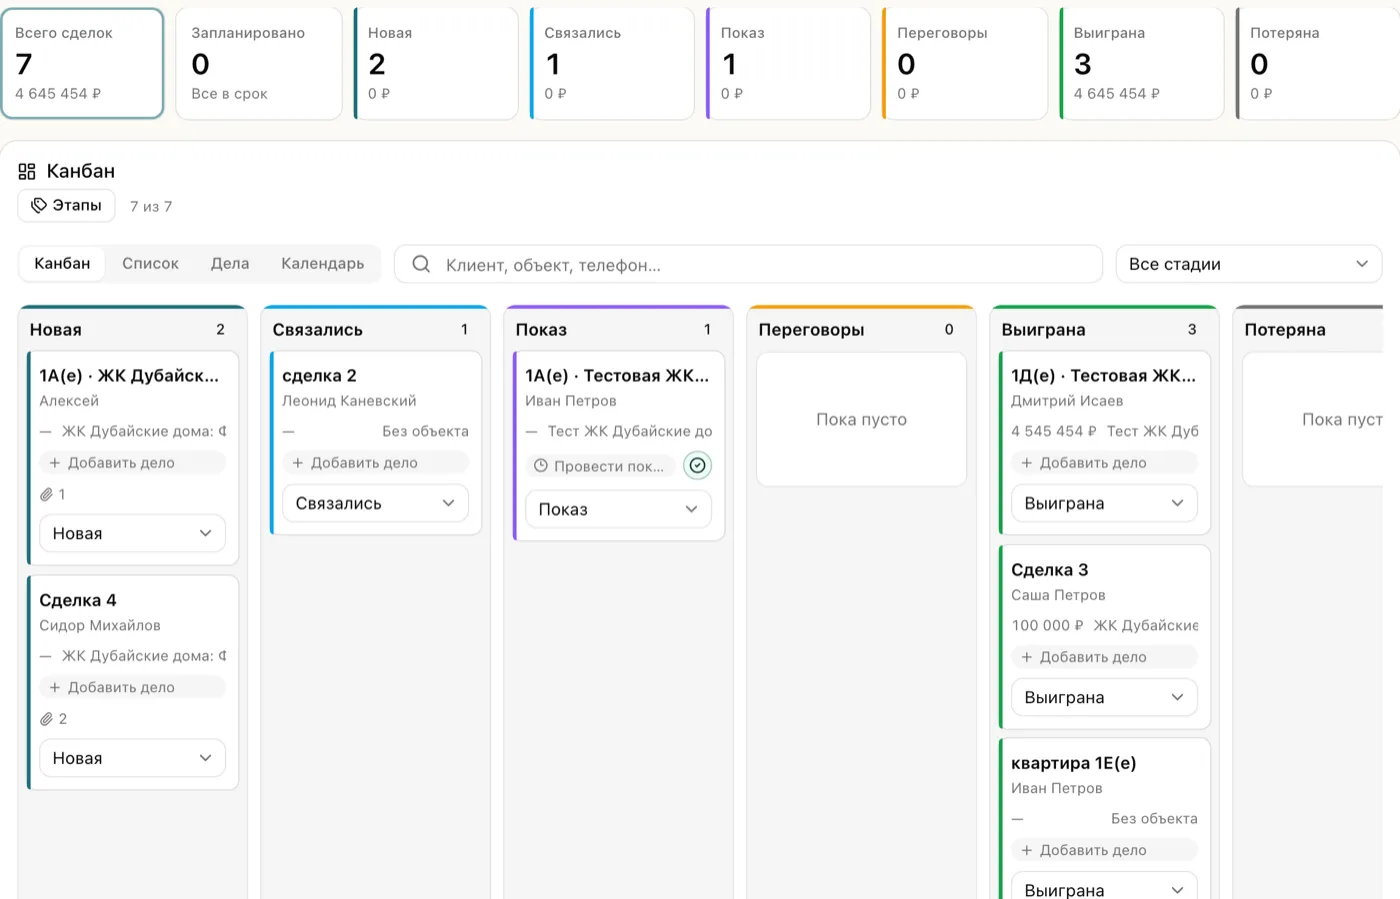The image size is (1400, 899).
Task: Filter by the Потеряна summary card at top
Action: 1318,63
